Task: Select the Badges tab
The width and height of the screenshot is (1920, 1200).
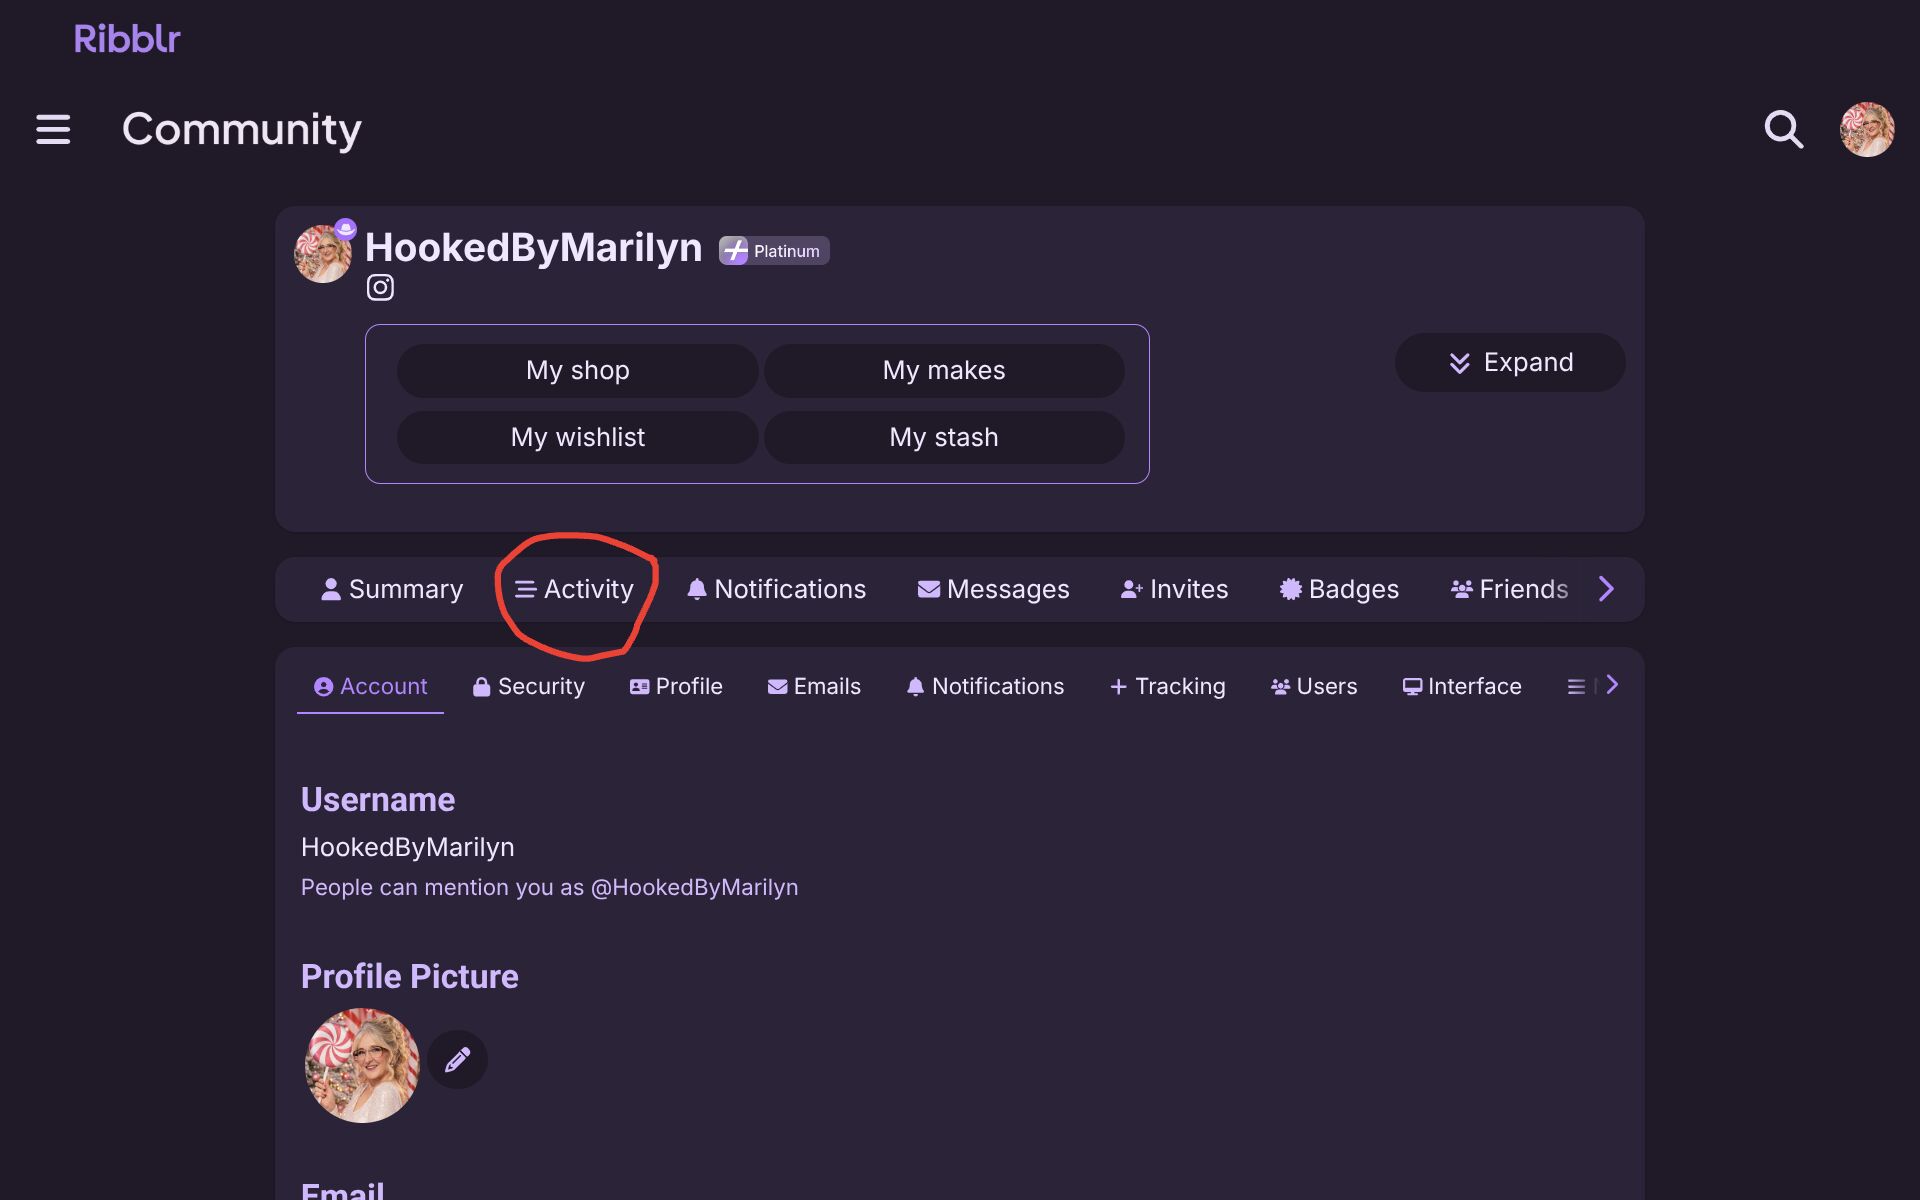Action: 1339,589
